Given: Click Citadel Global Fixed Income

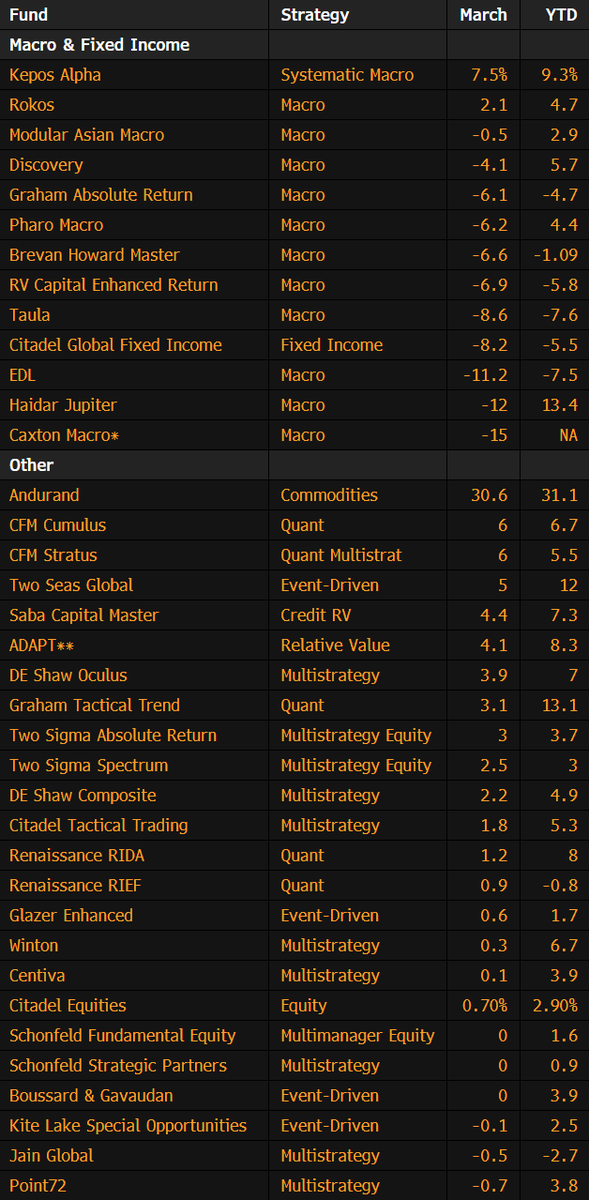Looking at the screenshot, I should tap(116, 345).
